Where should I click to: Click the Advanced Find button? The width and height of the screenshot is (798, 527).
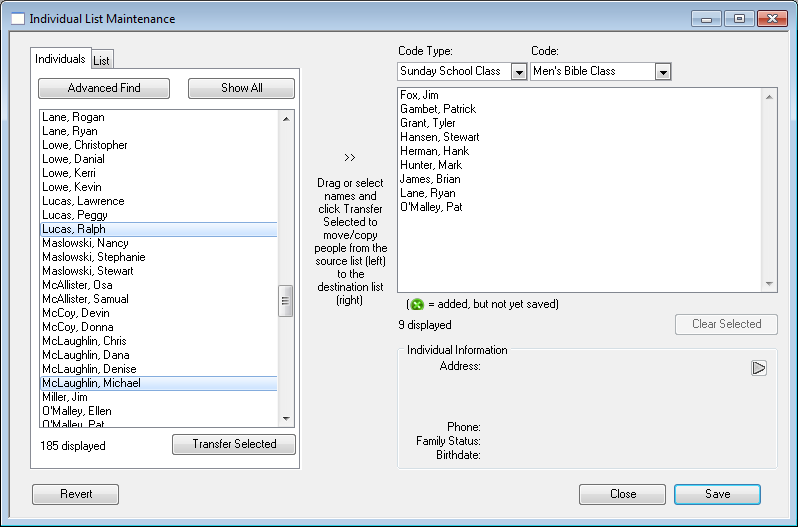104,88
